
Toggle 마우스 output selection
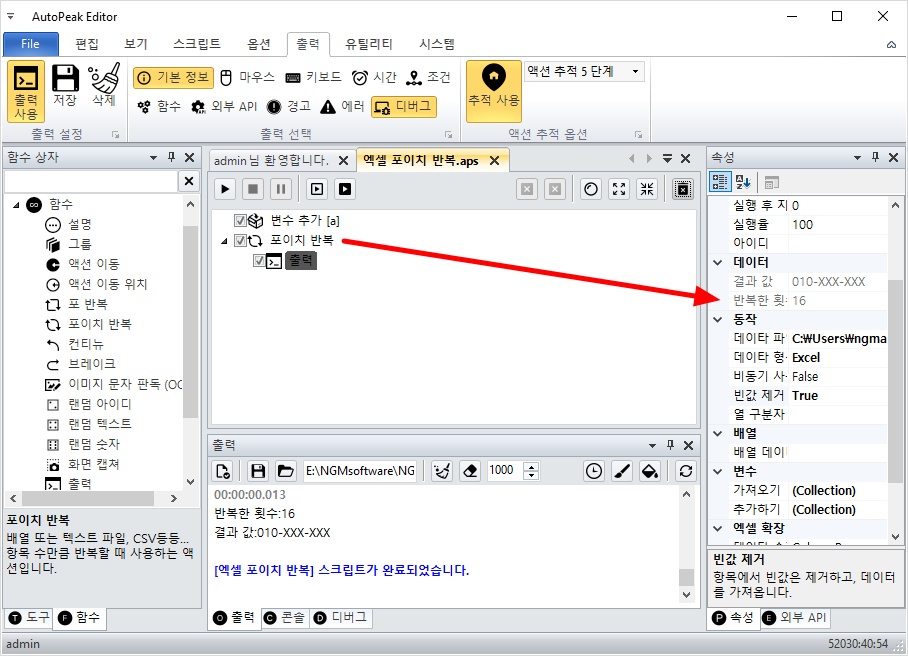click(247, 78)
